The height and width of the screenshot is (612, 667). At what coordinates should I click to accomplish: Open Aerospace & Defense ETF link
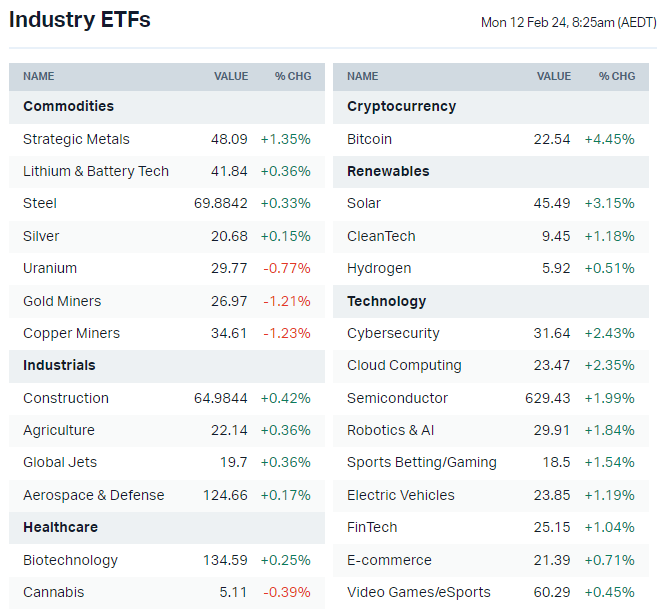pyautogui.click(x=94, y=495)
